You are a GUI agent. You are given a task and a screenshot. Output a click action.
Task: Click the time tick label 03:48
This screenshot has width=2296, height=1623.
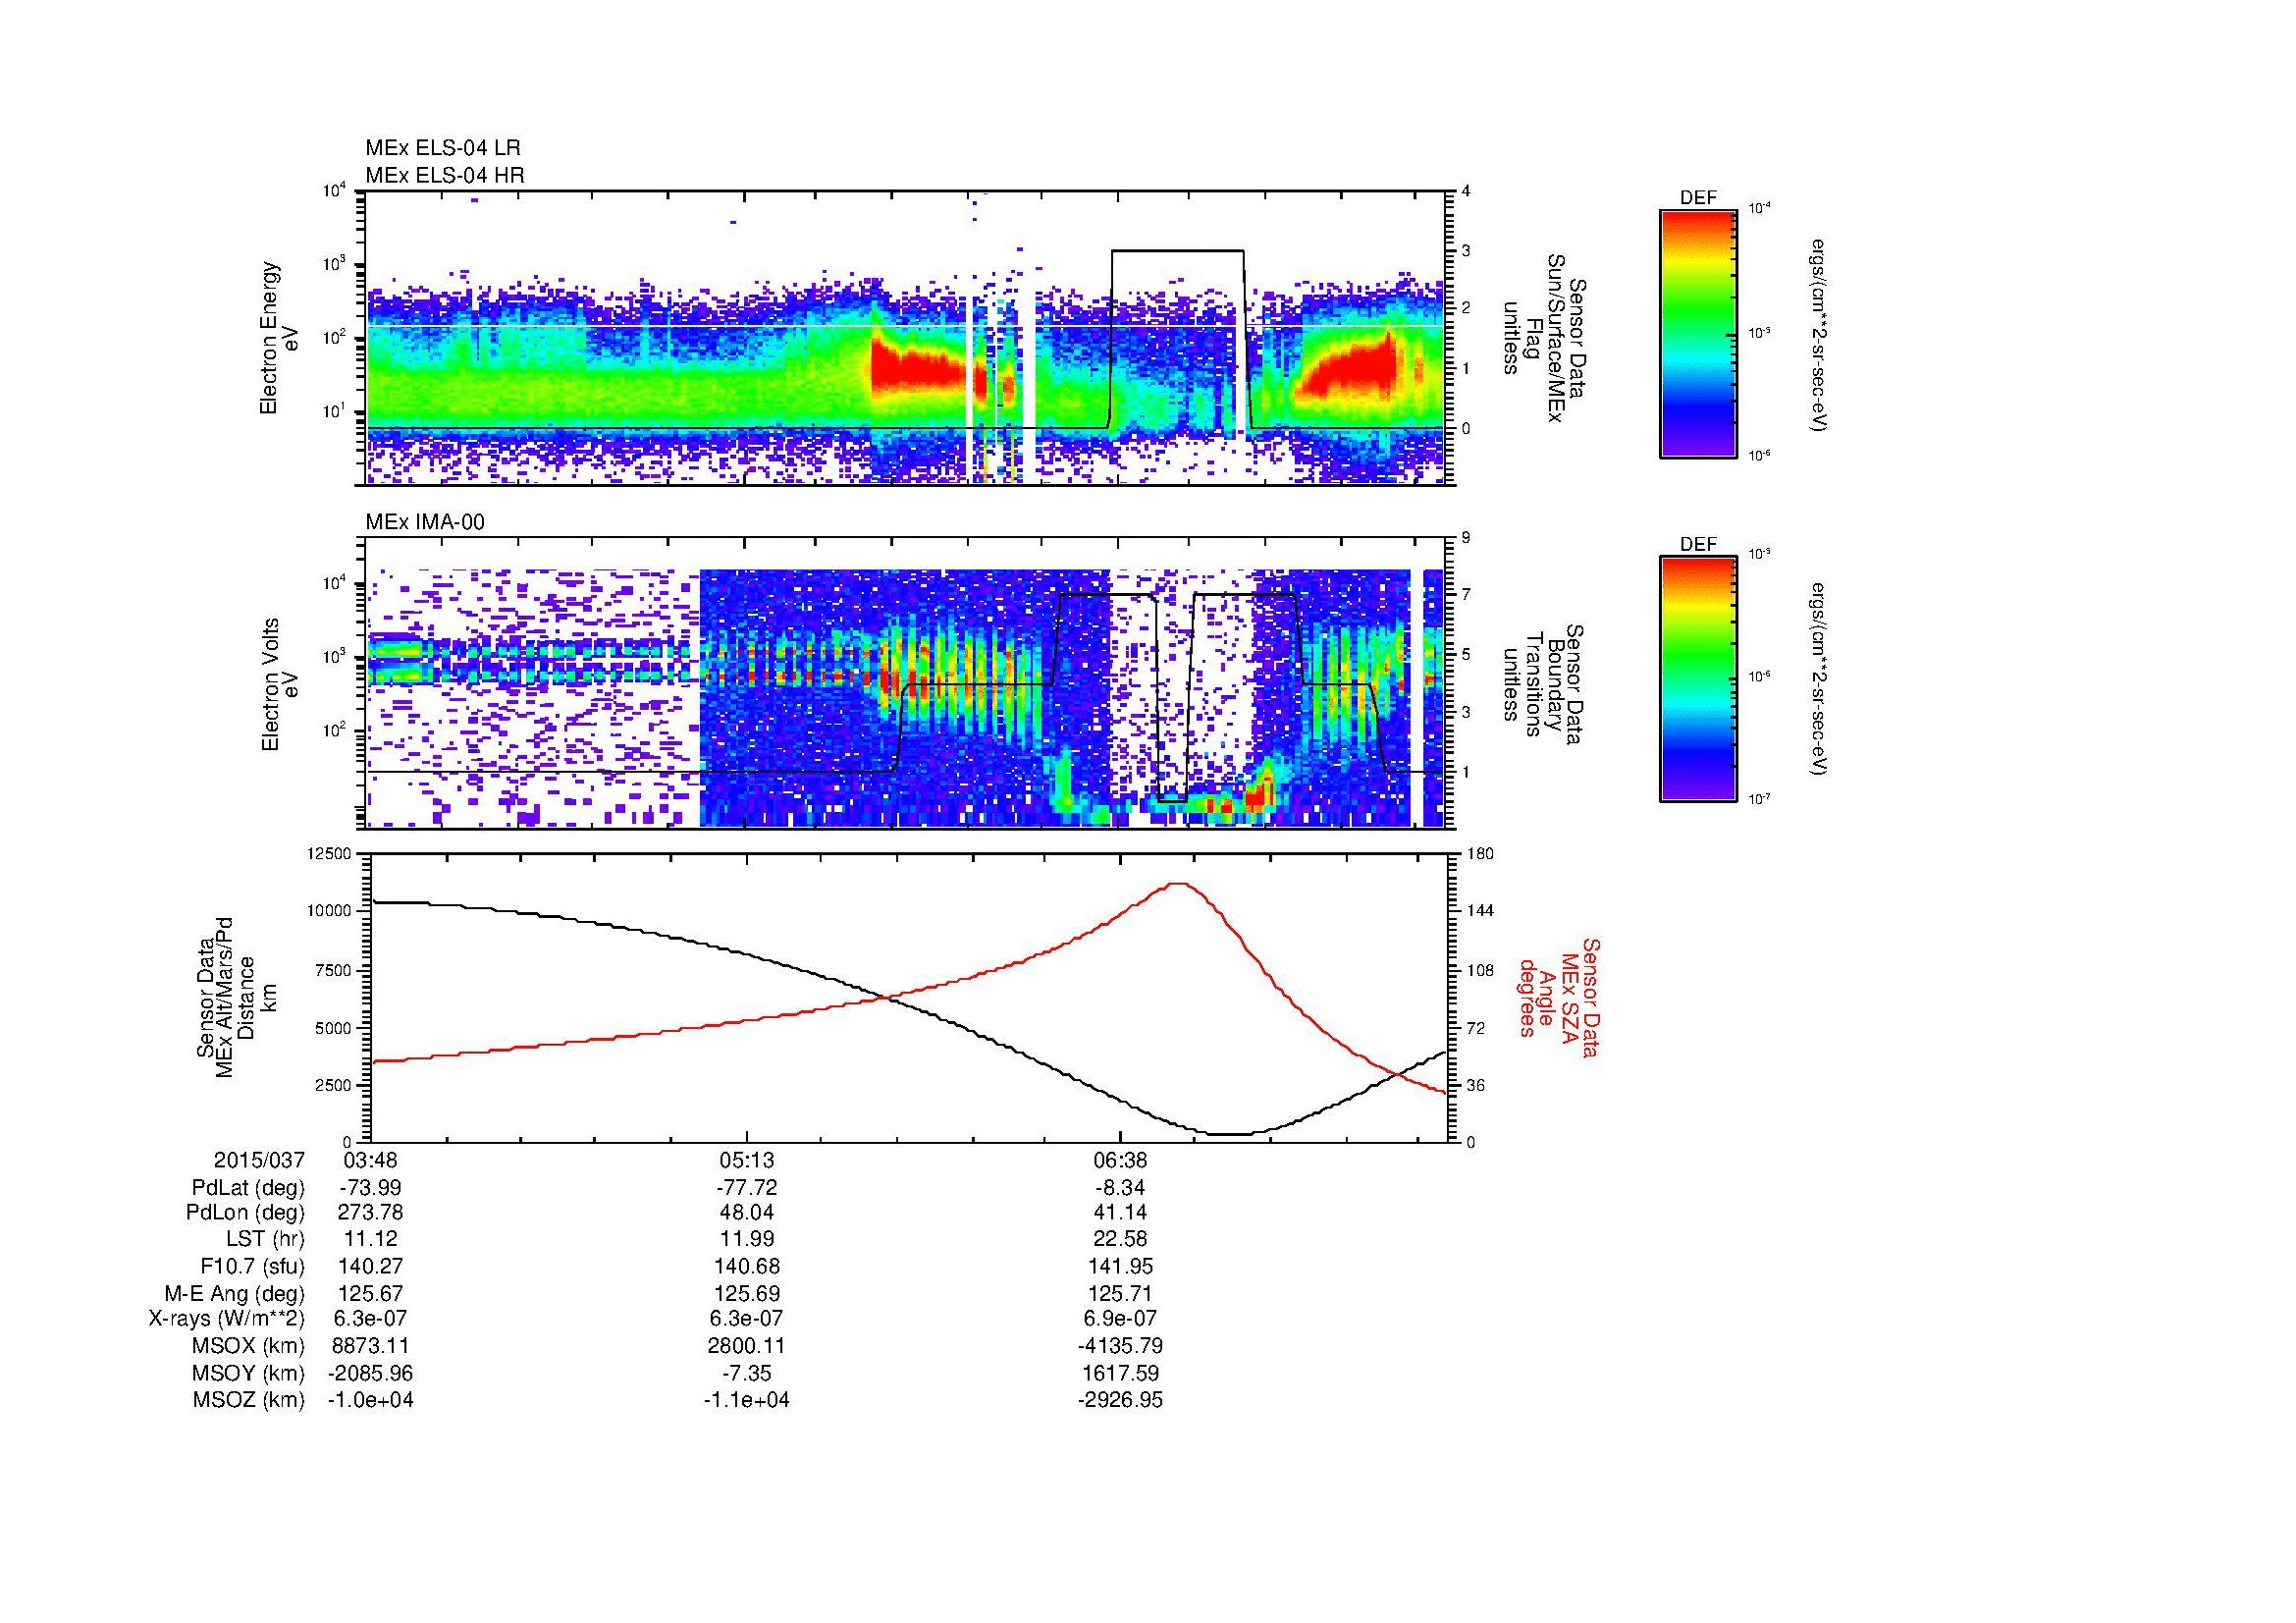tap(370, 1160)
